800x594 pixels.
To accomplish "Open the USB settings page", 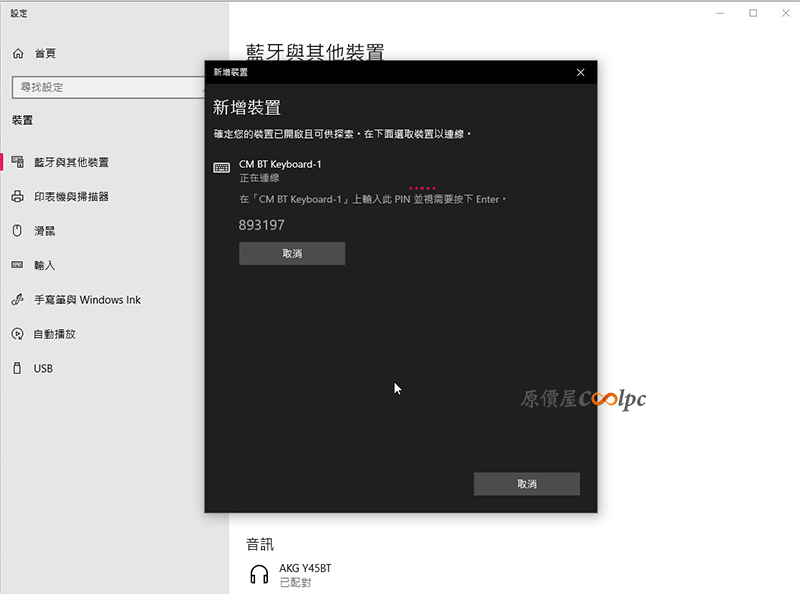I will pos(43,368).
